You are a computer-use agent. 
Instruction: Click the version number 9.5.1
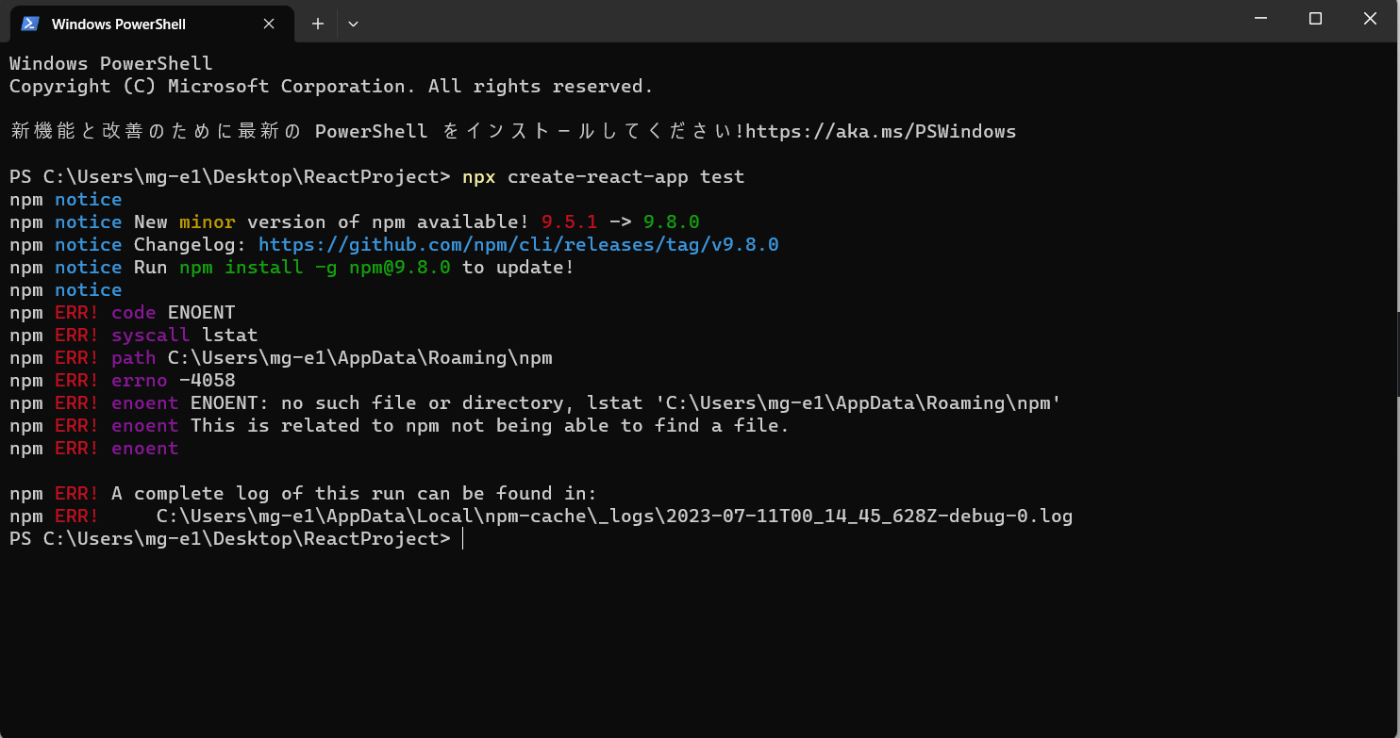pos(569,222)
